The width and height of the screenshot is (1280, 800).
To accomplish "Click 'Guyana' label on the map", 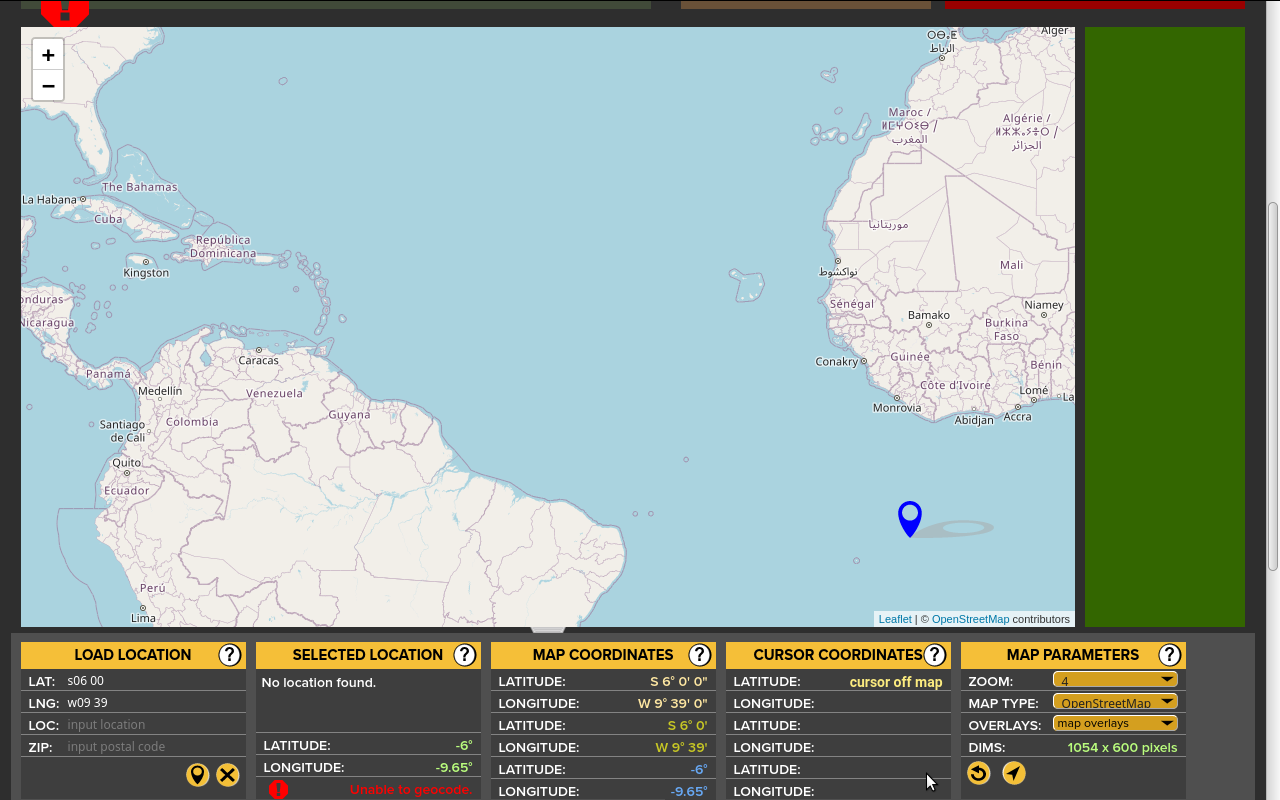I will (349, 414).
